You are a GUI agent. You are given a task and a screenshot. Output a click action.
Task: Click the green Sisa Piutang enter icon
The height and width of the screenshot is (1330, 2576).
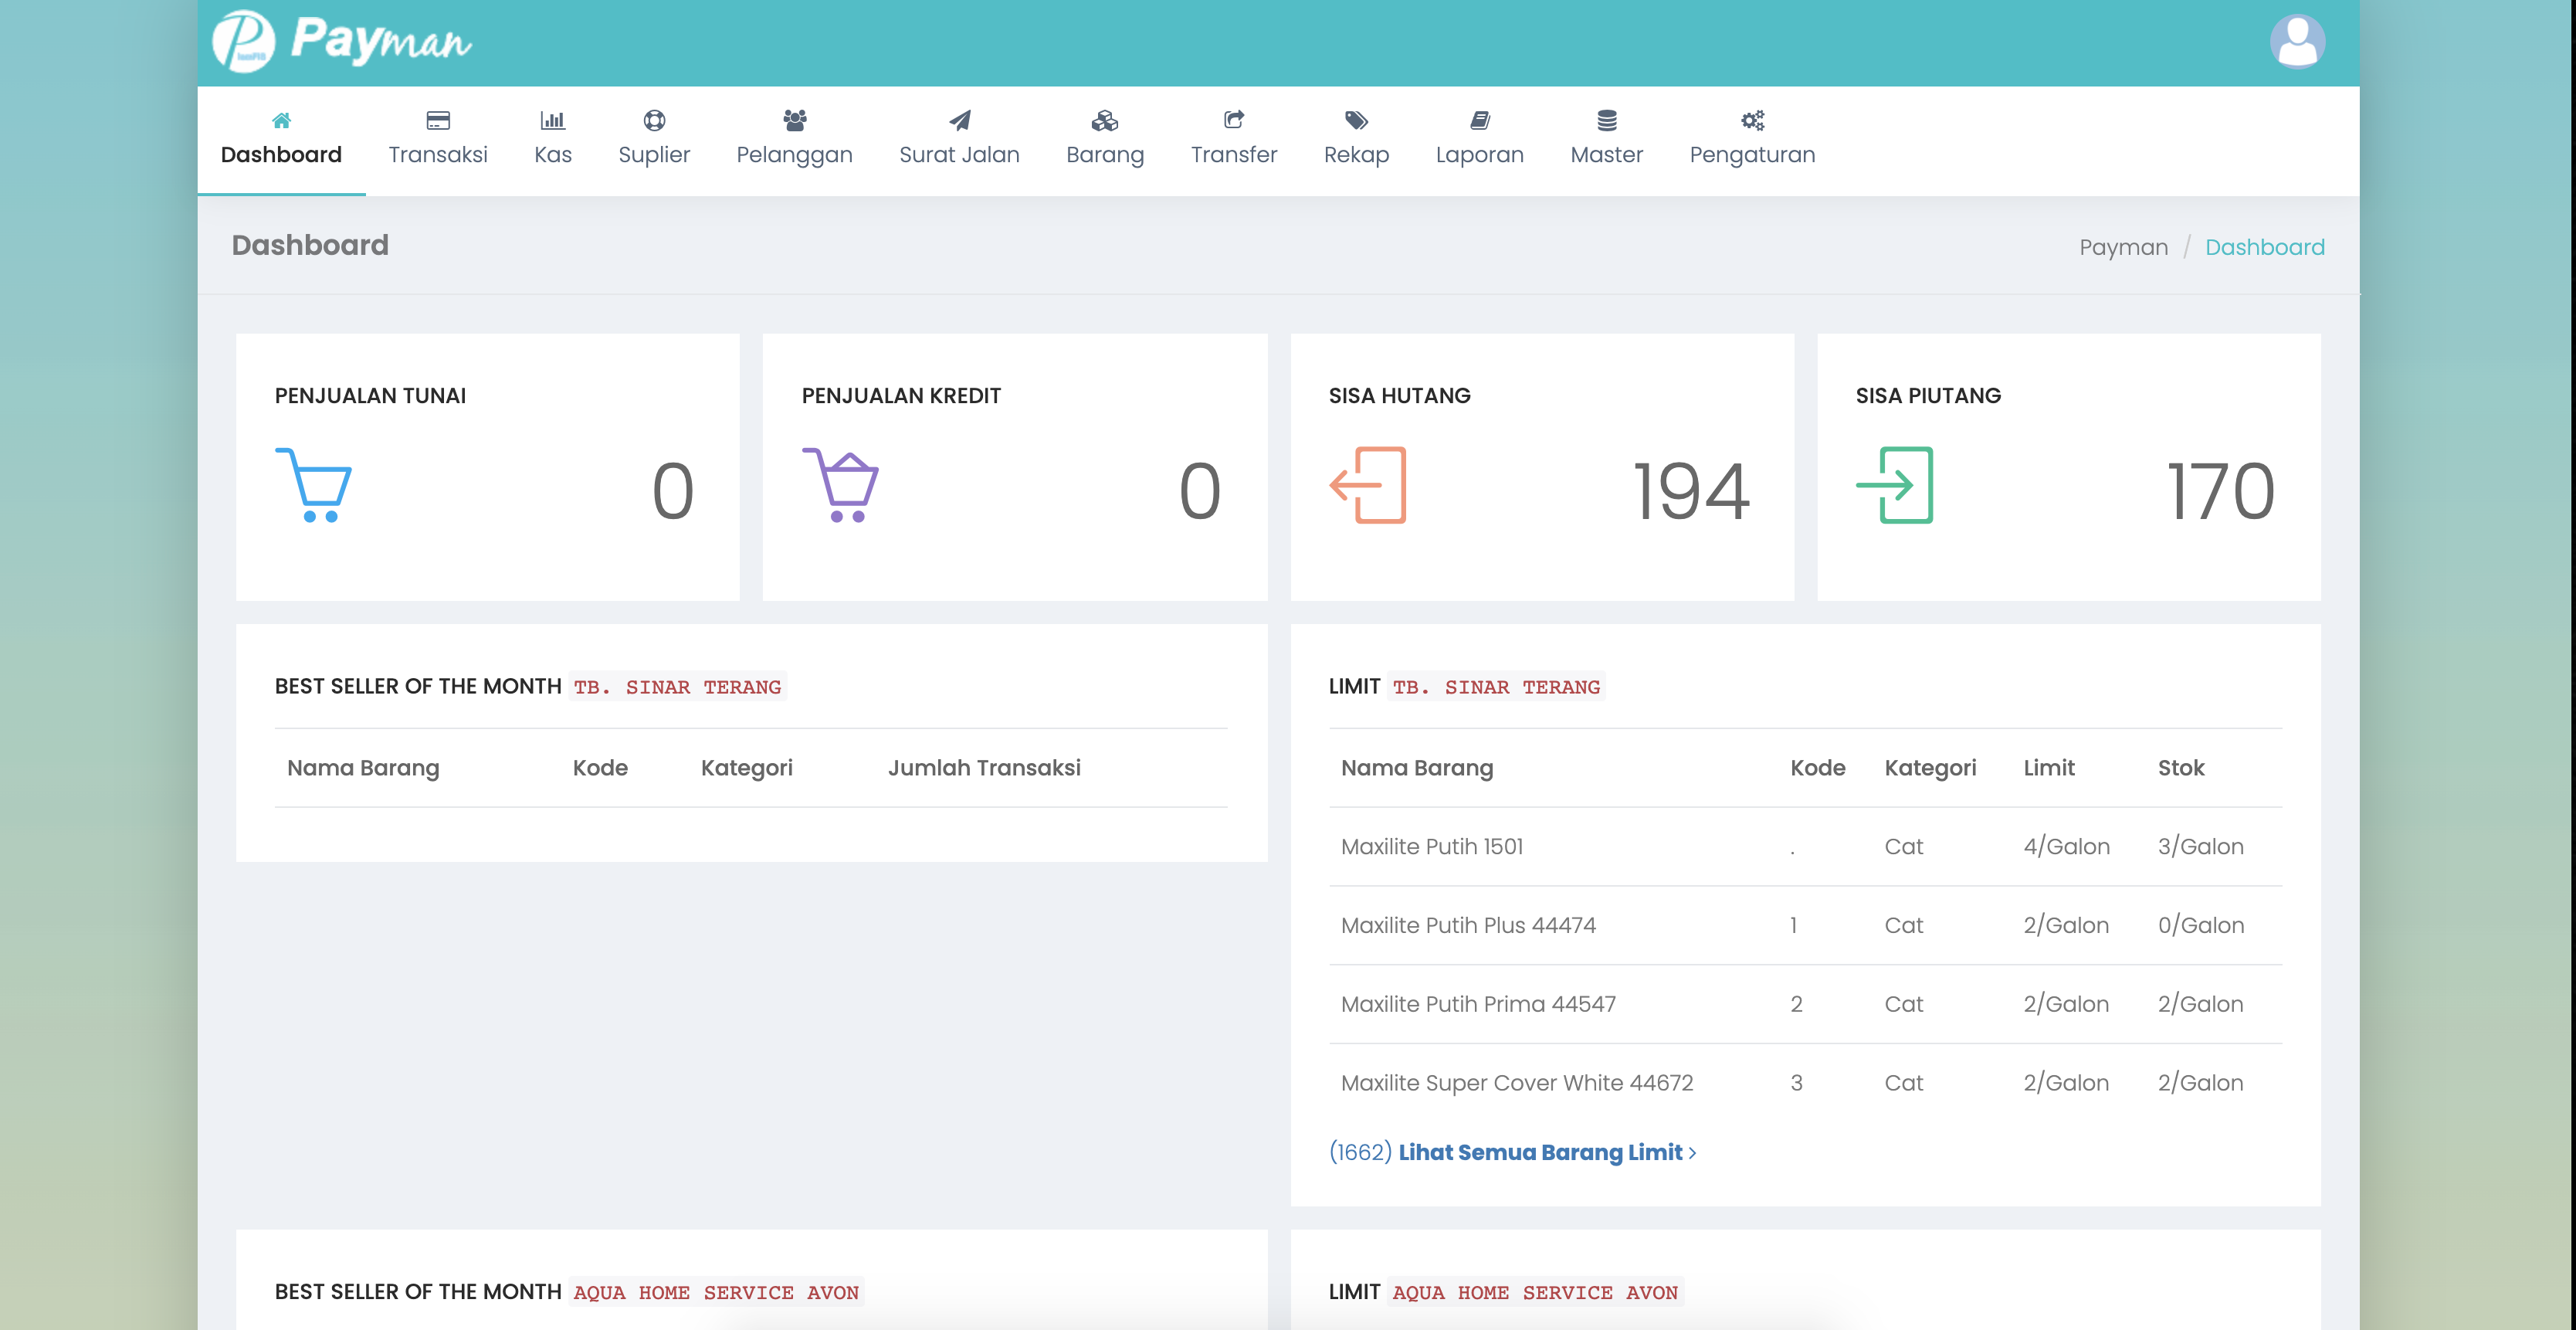[x=1894, y=485]
